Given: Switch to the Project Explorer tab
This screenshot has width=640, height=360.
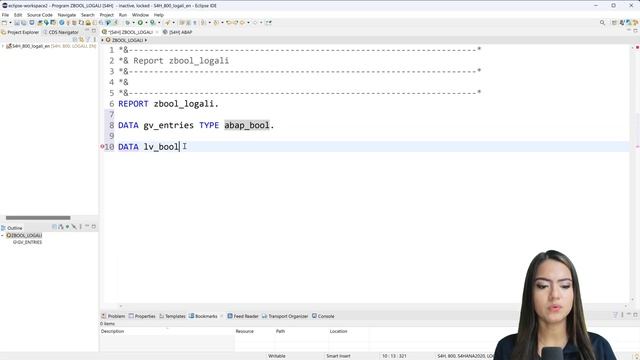Looking at the screenshot, I should (20, 32).
